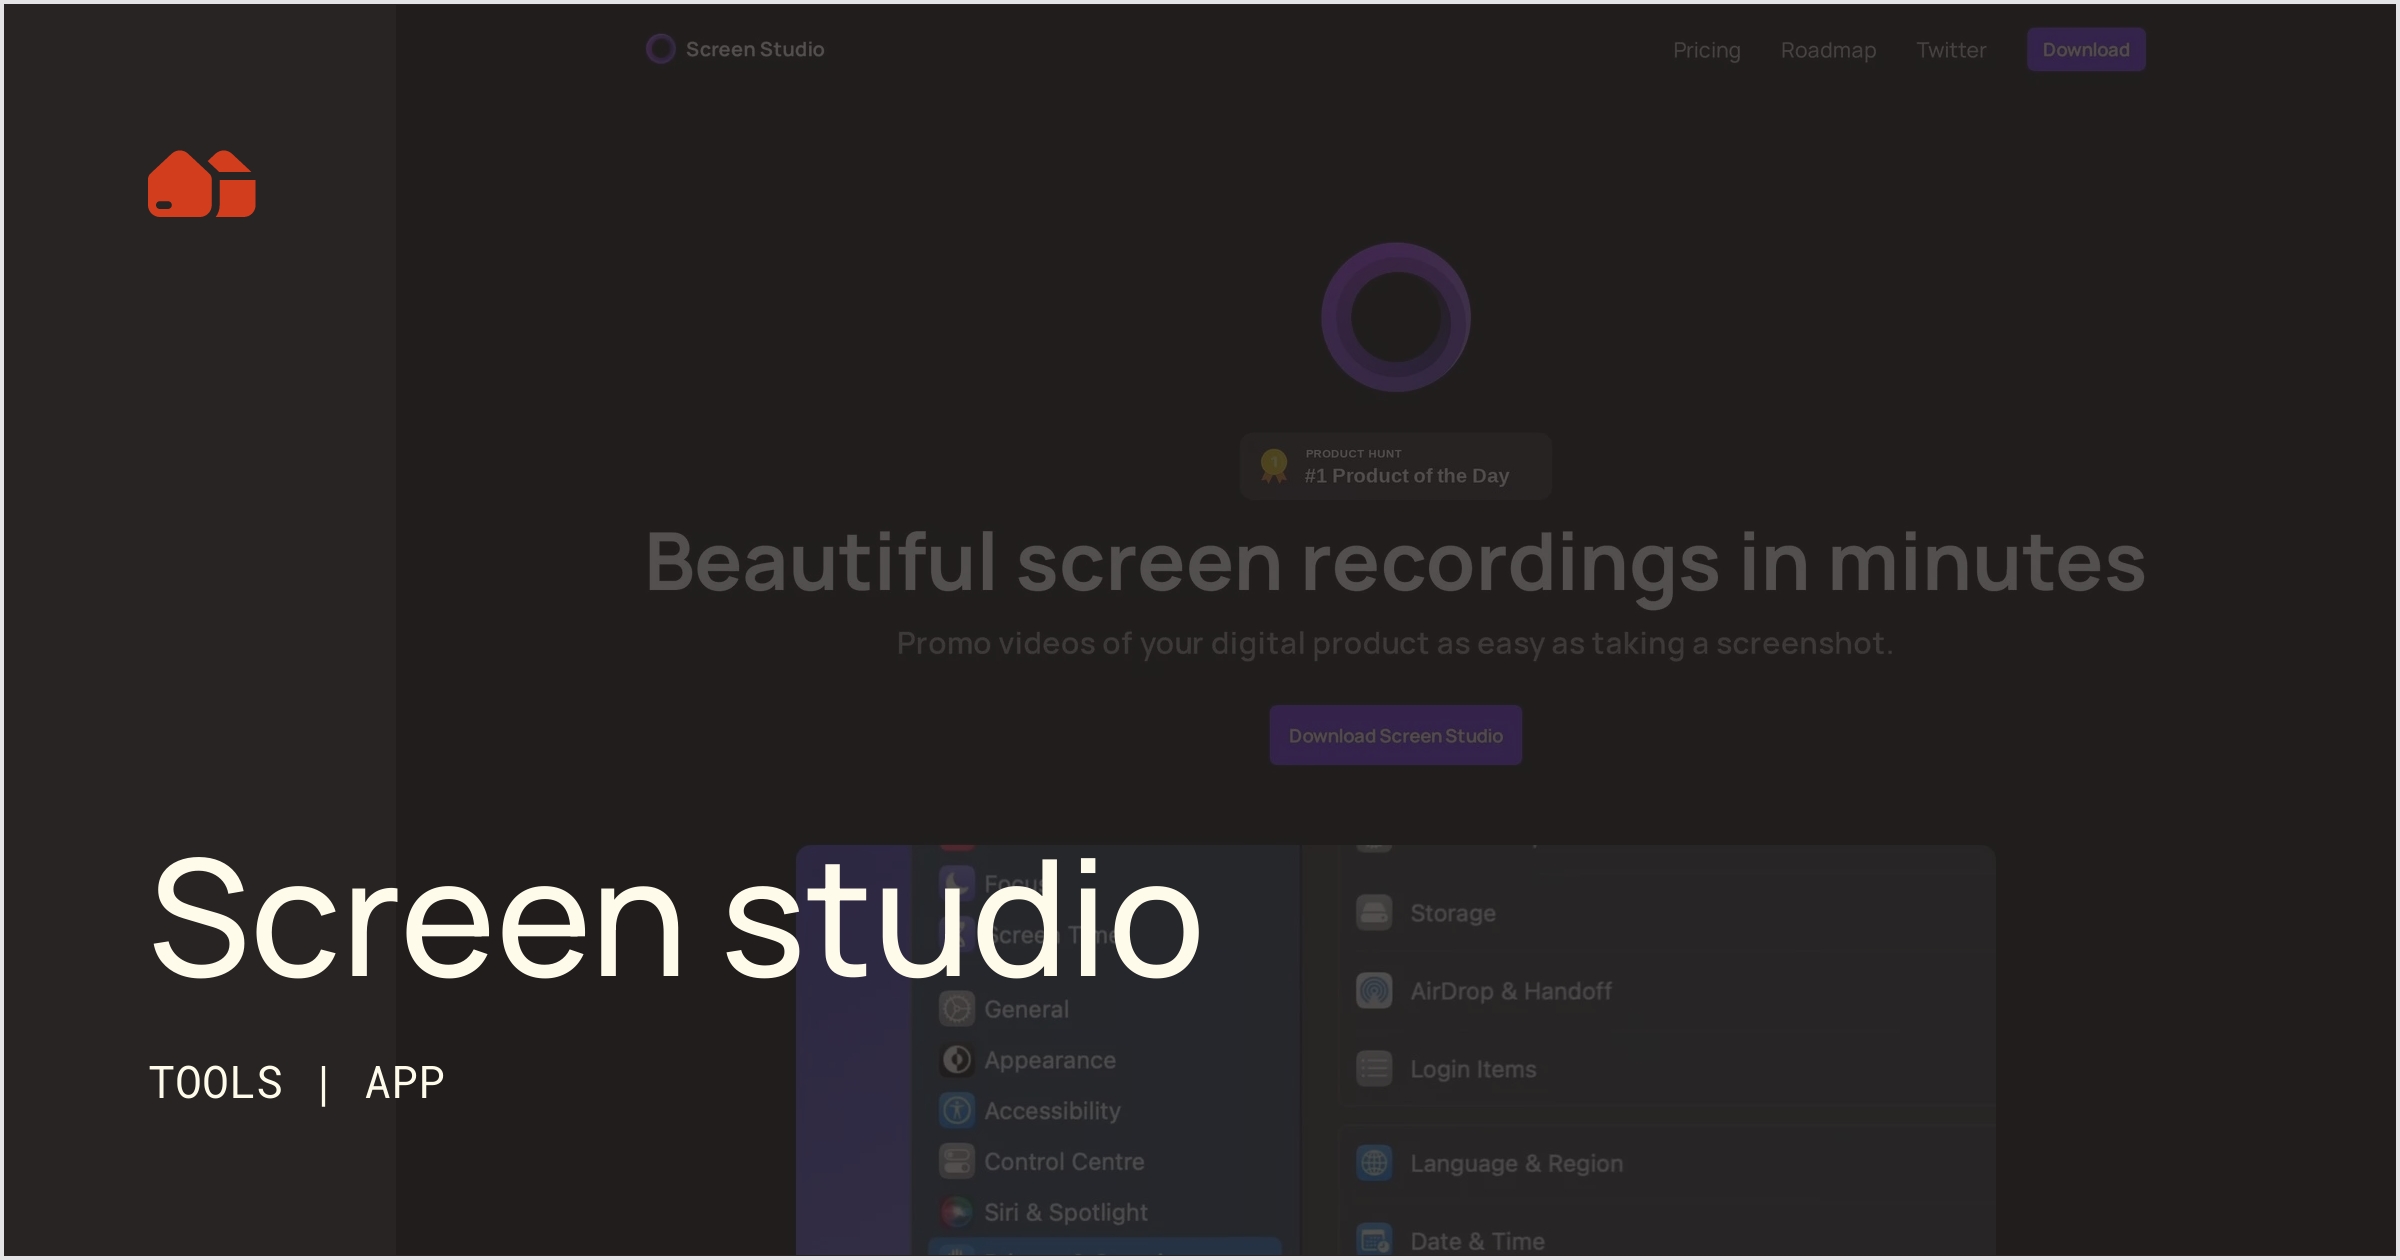Click the AirDrop & Handoff icon
The height and width of the screenshot is (1260, 2400).
click(x=1375, y=991)
